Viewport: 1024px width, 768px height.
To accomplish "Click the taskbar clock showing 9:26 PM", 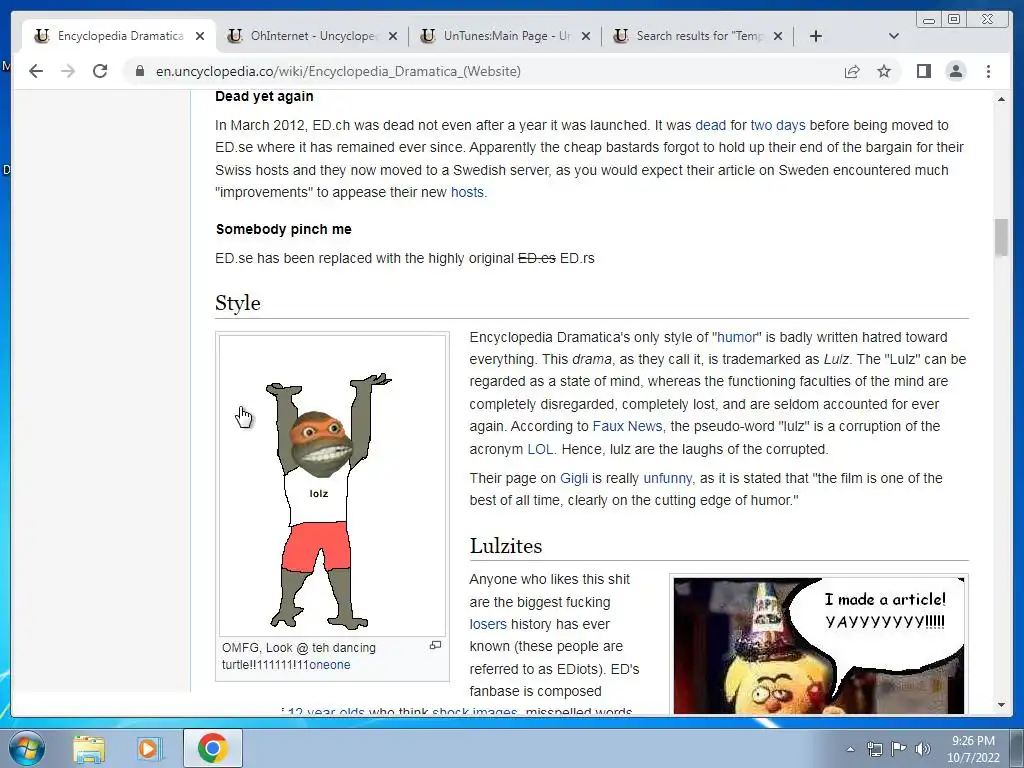I will pyautogui.click(x=973, y=749).
